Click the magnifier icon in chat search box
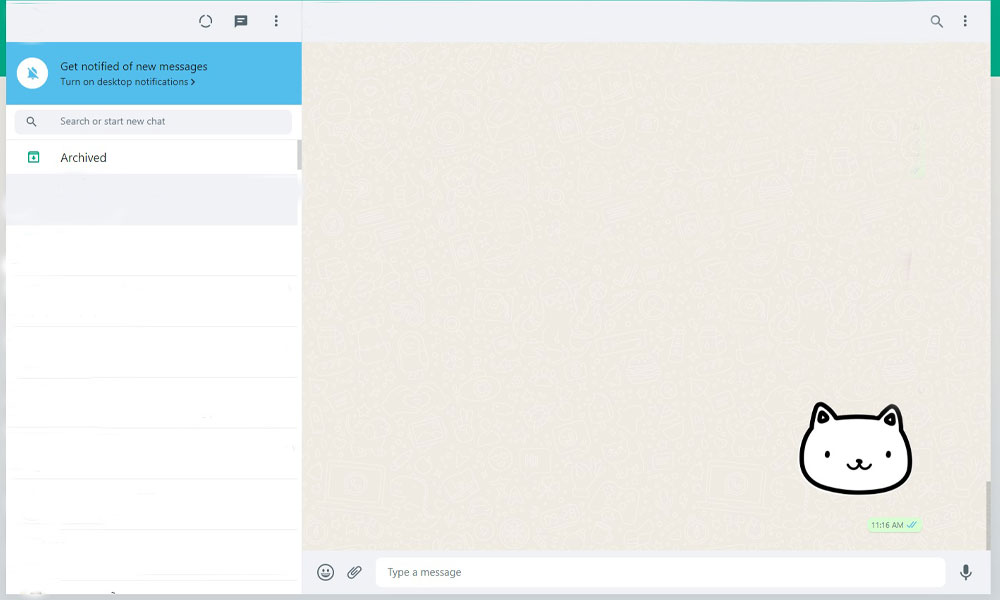The height and width of the screenshot is (600, 1000). coord(32,122)
